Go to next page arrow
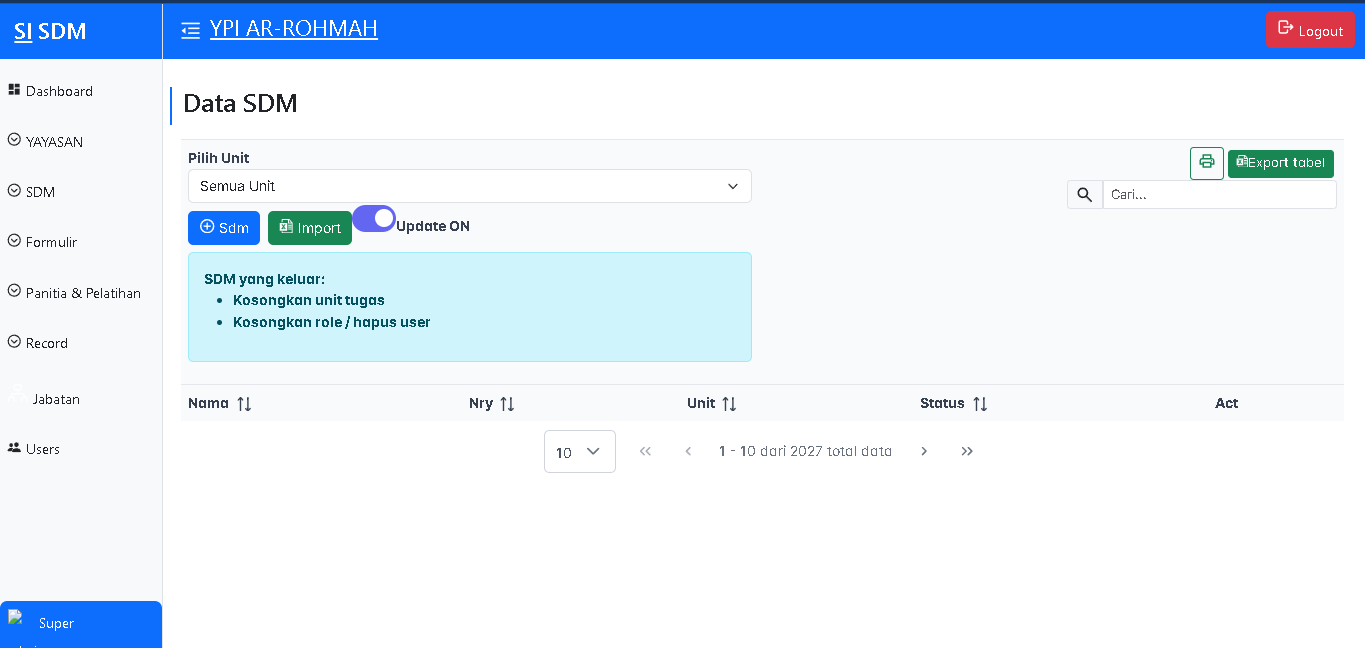 click(924, 452)
